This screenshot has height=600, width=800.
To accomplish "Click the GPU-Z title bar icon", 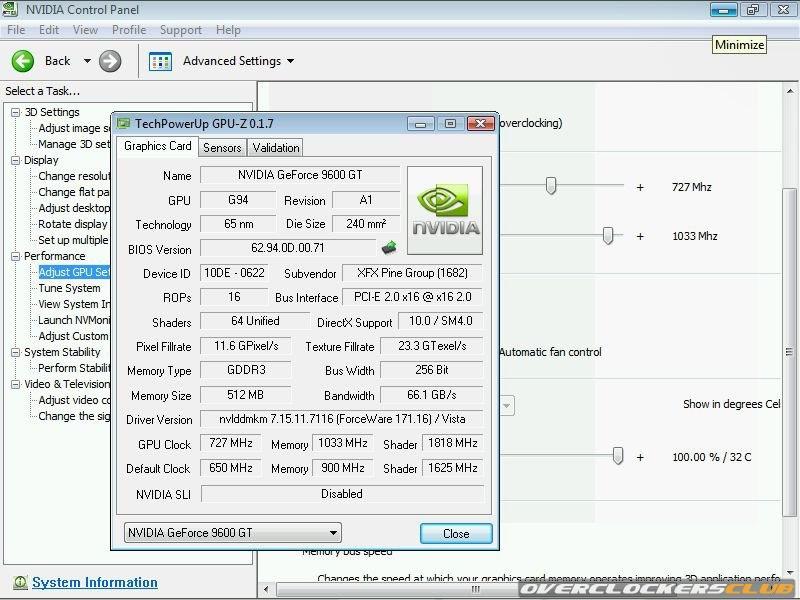I will [x=123, y=124].
